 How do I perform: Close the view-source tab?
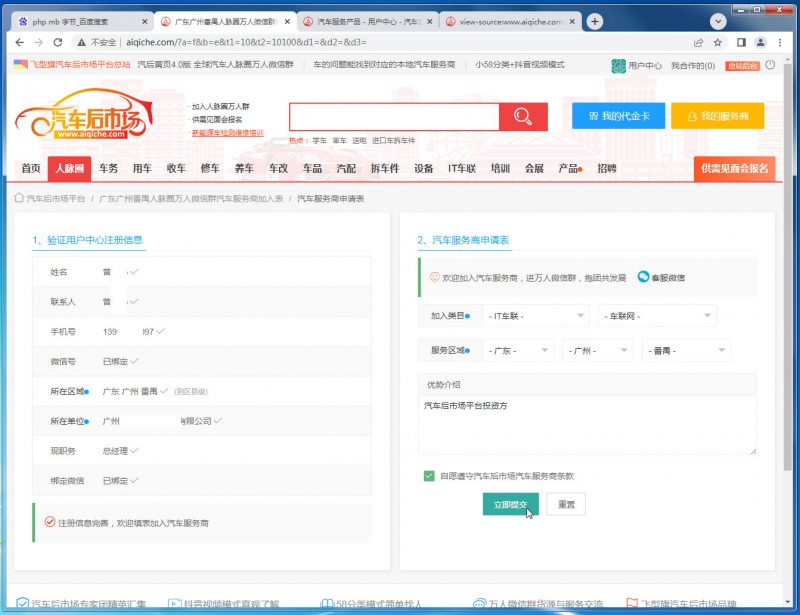point(572,21)
